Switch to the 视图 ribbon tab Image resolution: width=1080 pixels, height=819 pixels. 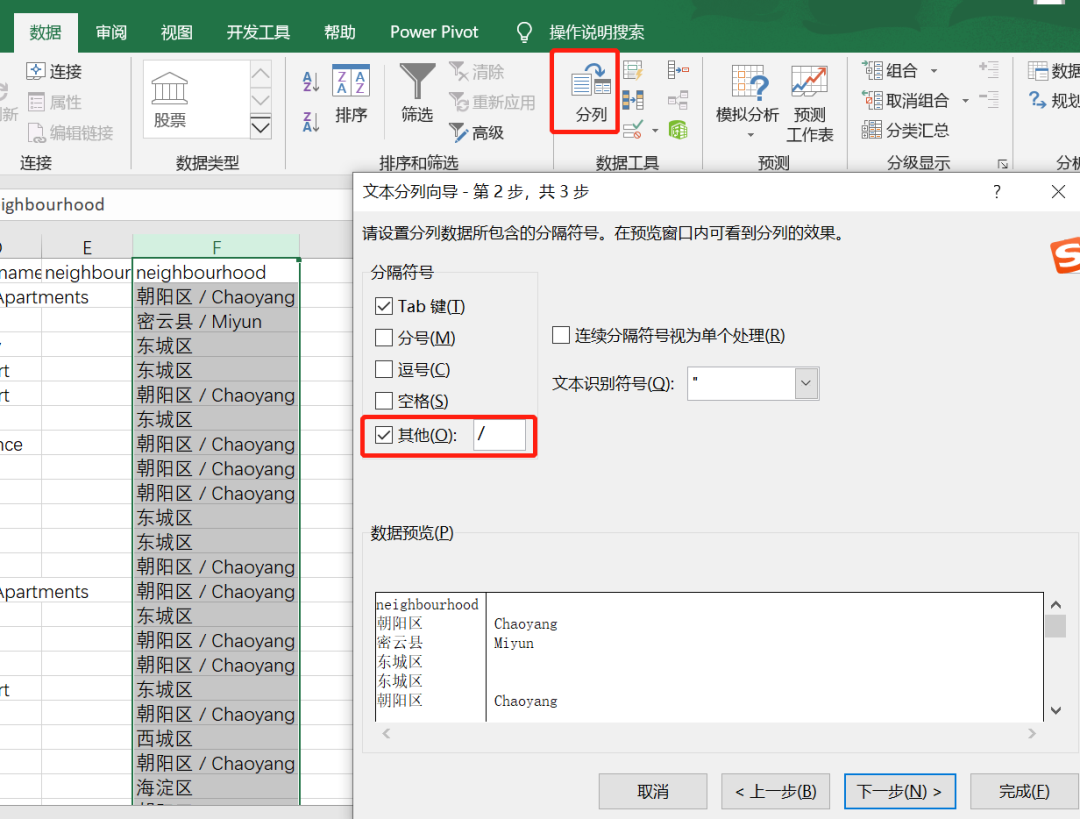pos(176,32)
